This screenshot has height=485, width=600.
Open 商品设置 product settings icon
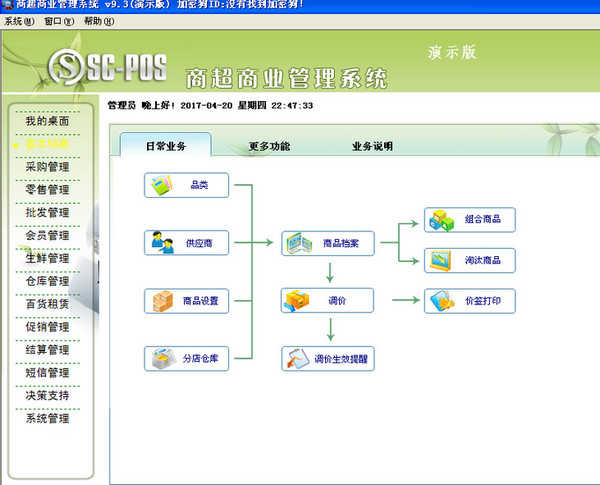tap(161, 300)
